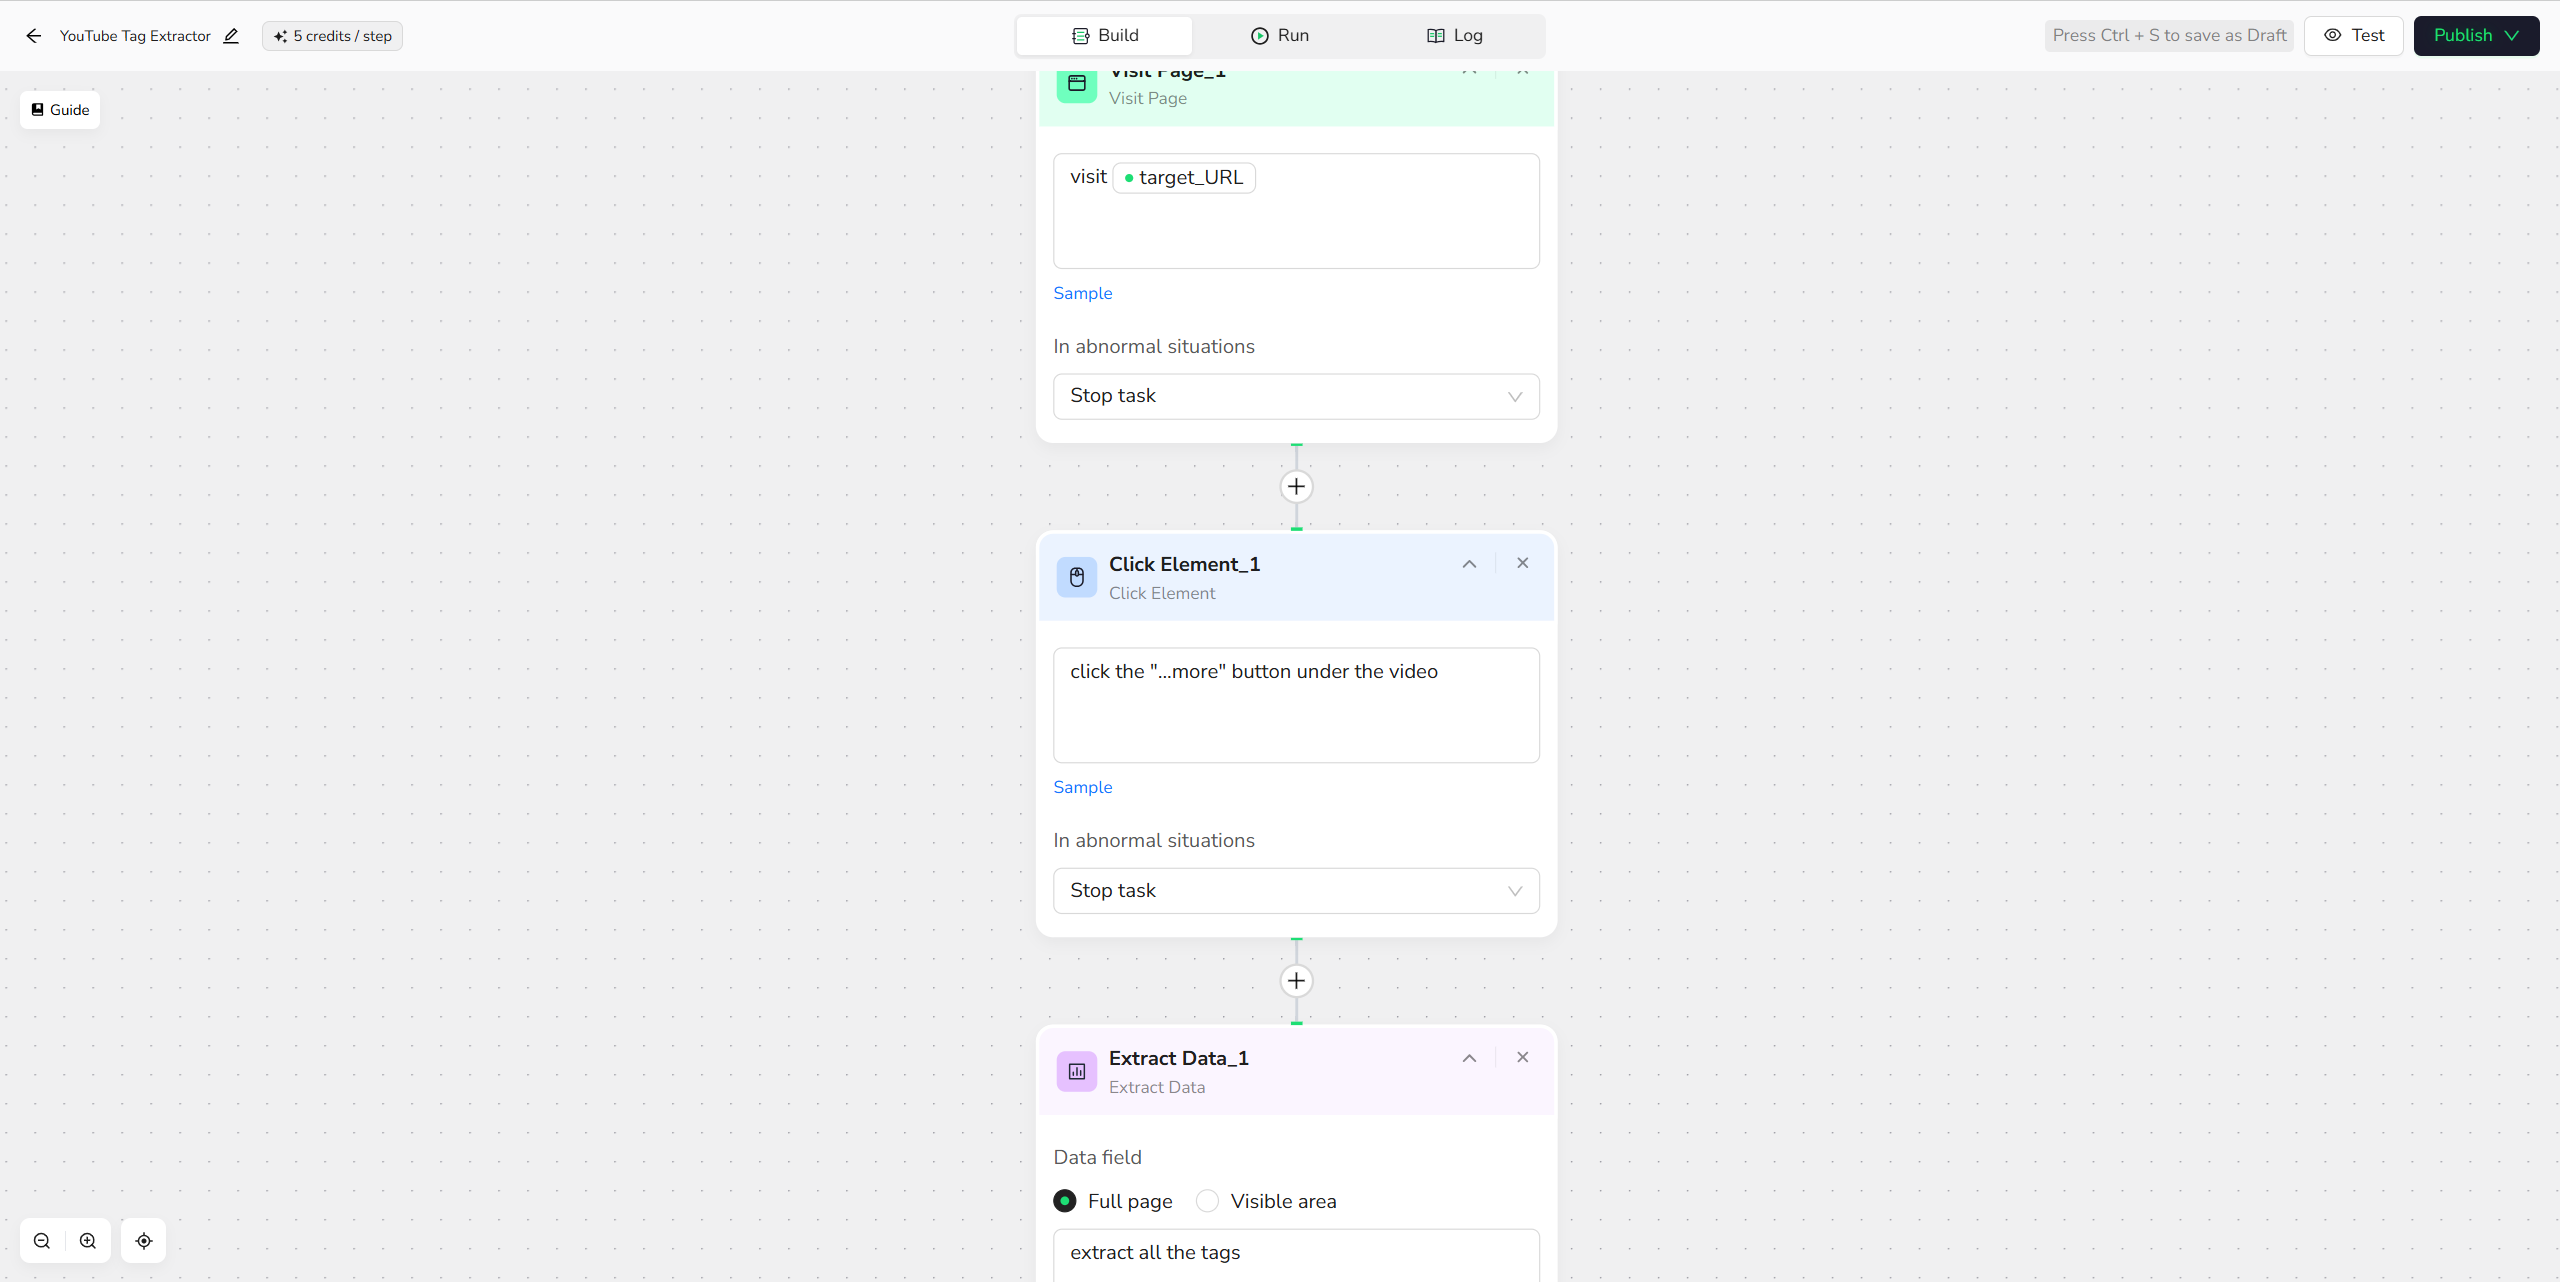The image size is (2560, 1282).
Task: Open Sample link under Click Element prompt
Action: click(x=1082, y=787)
